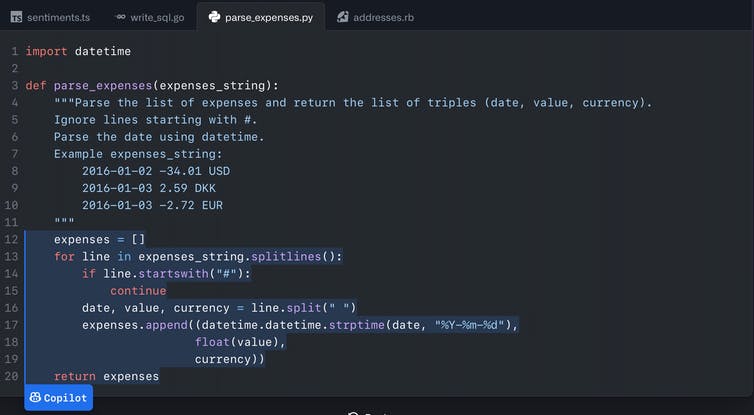Select the write_sql.go file tab

tap(156, 17)
